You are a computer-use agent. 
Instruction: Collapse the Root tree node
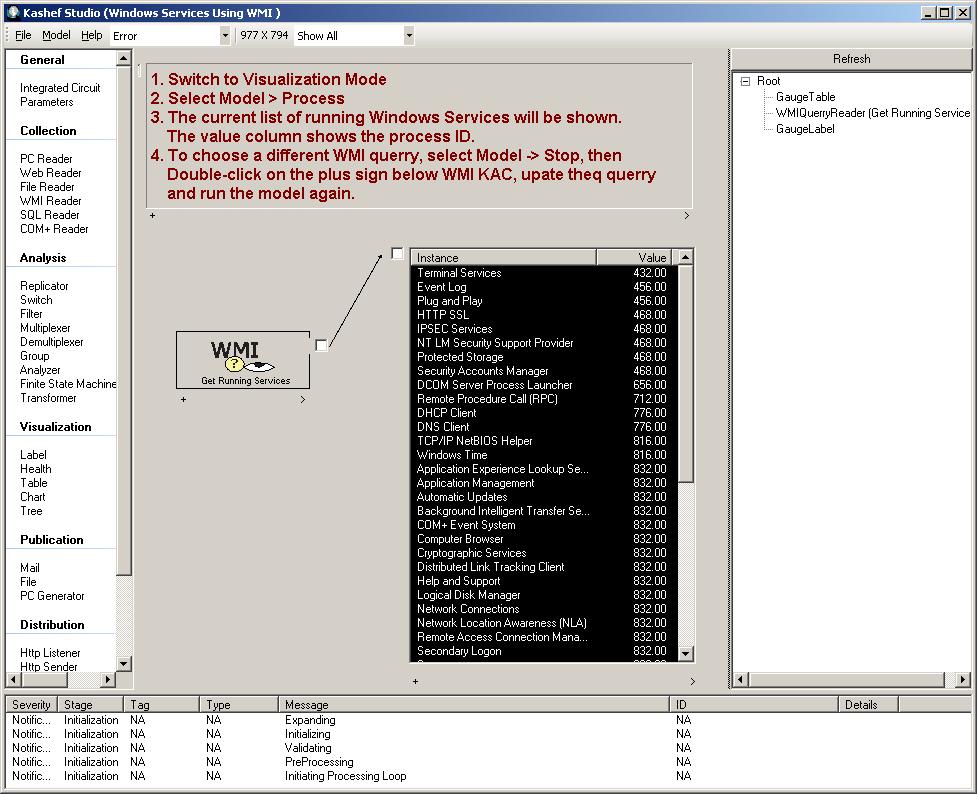pos(745,82)
